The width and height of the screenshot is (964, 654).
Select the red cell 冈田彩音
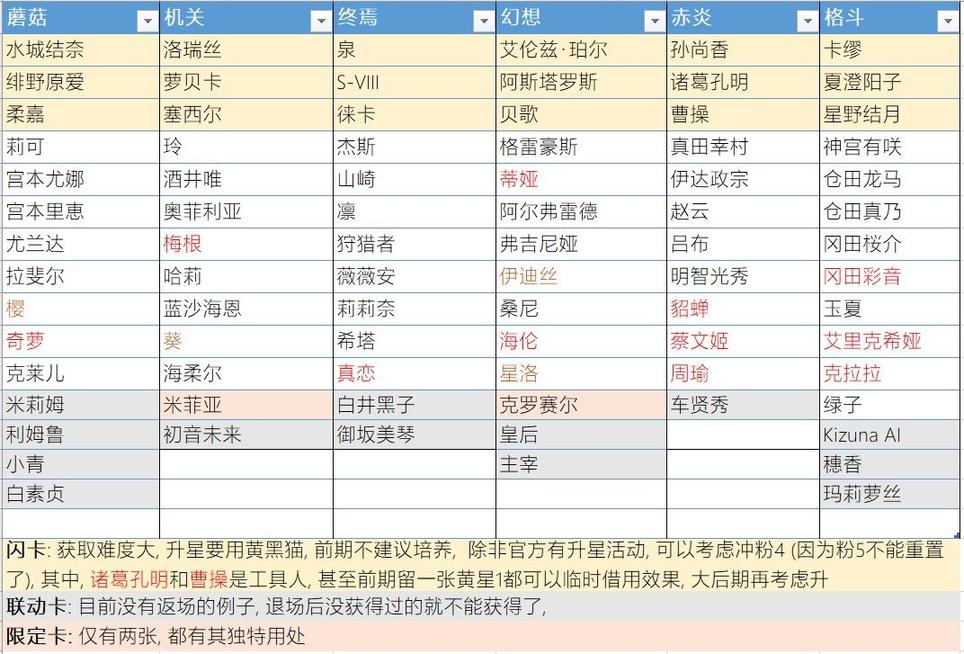pyautogui.click(x=891, y=277)
